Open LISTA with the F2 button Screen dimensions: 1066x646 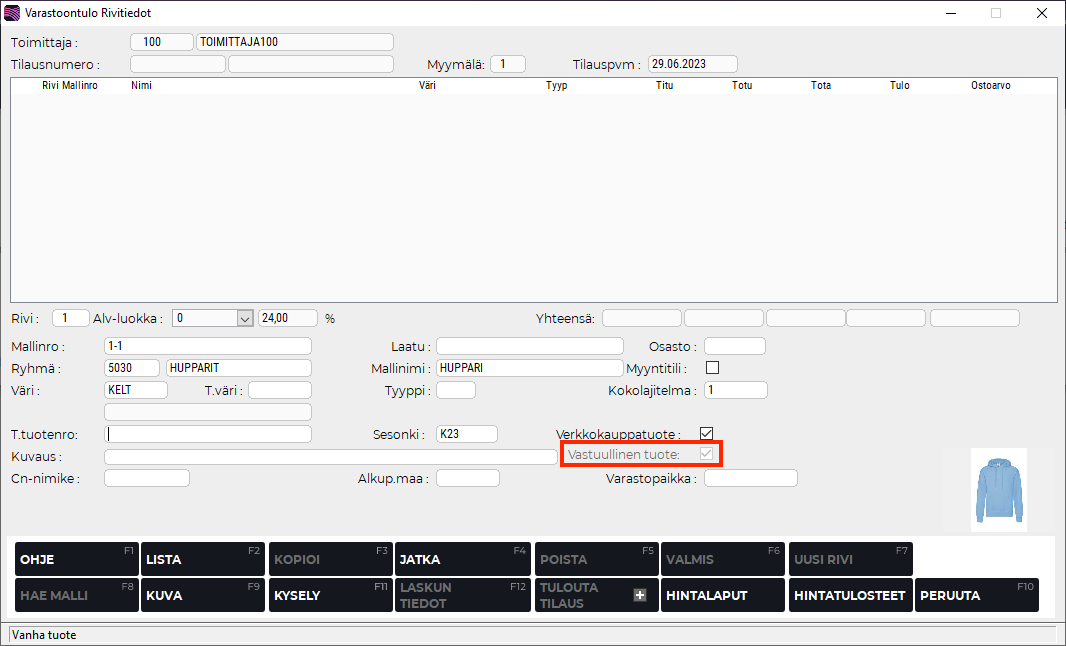[x=202, y=559]
